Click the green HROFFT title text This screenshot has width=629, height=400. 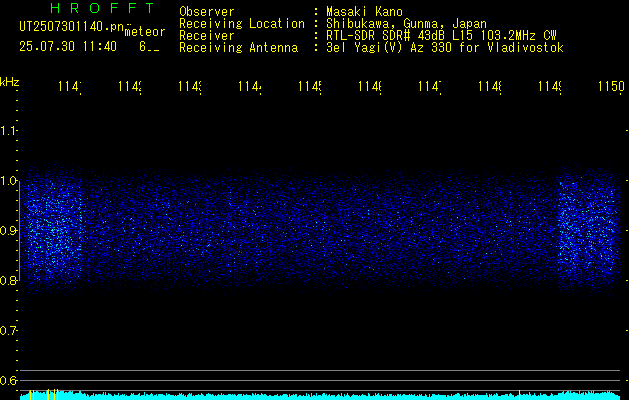click(x=102, y=8)
